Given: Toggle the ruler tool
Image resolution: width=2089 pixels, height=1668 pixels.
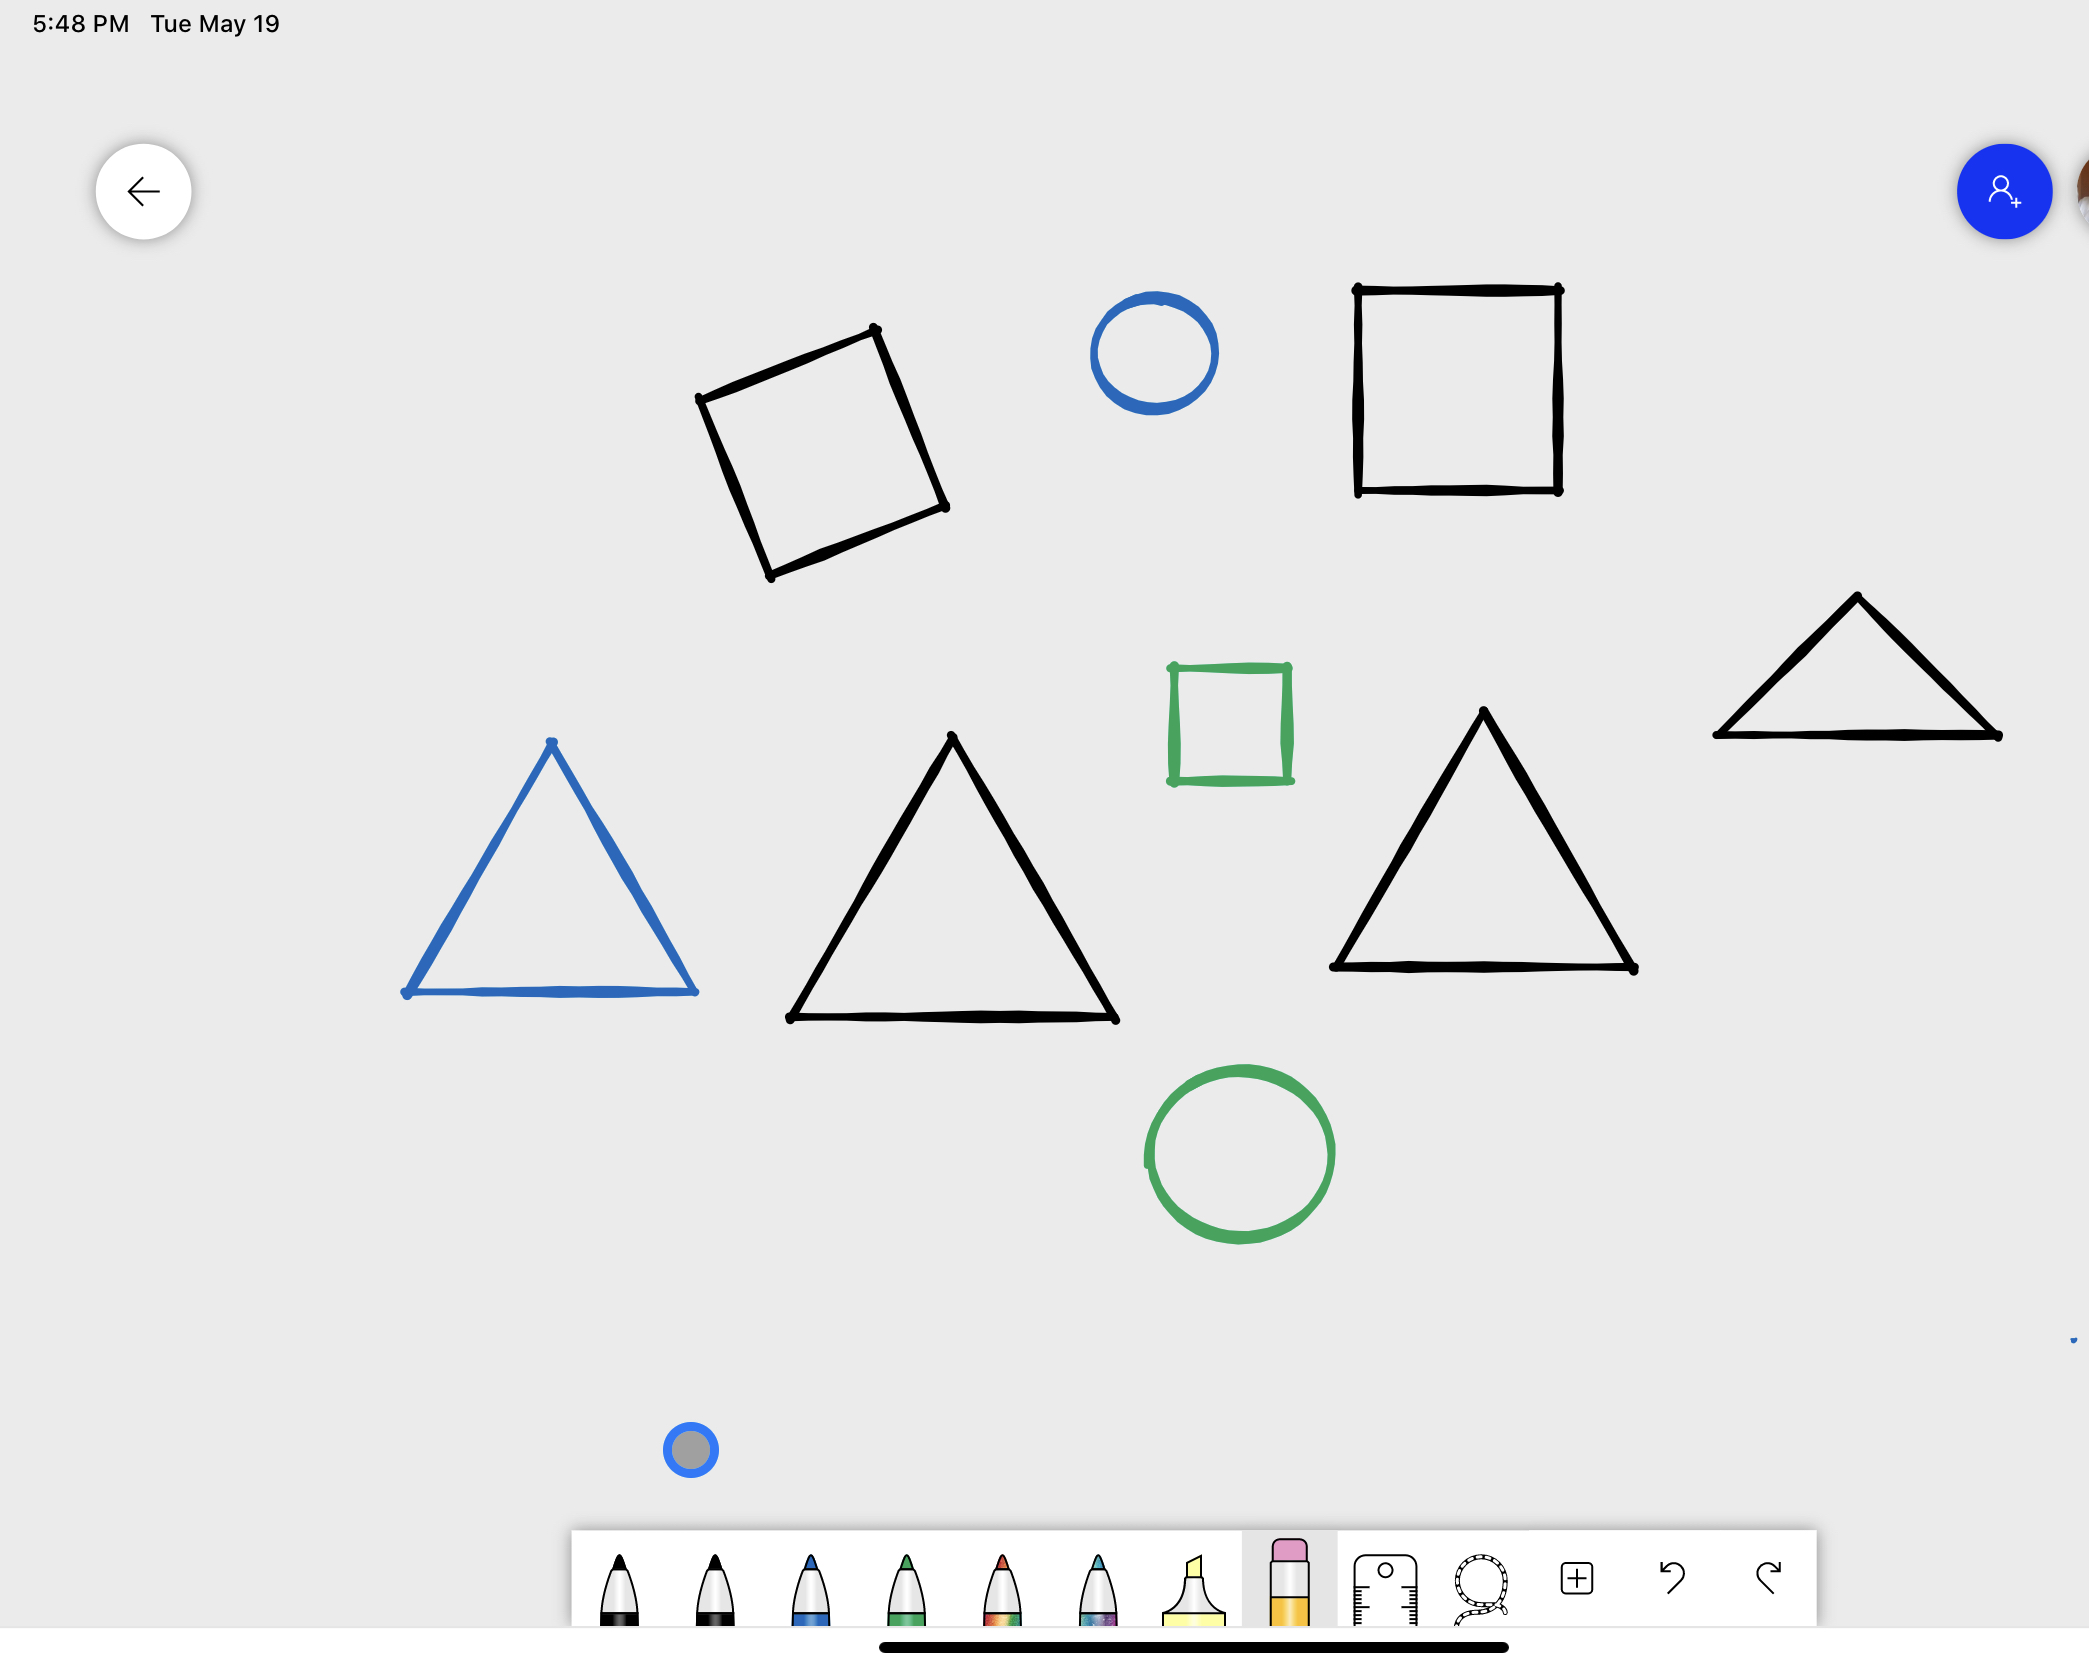Looking at the screenshot, I should (x=1385, y=1586).
